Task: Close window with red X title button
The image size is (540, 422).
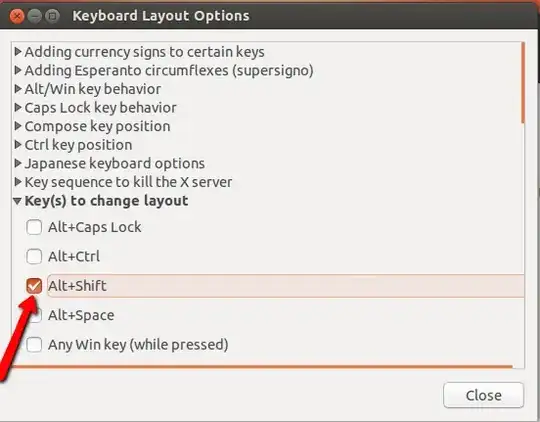Action: pos(17,16)
